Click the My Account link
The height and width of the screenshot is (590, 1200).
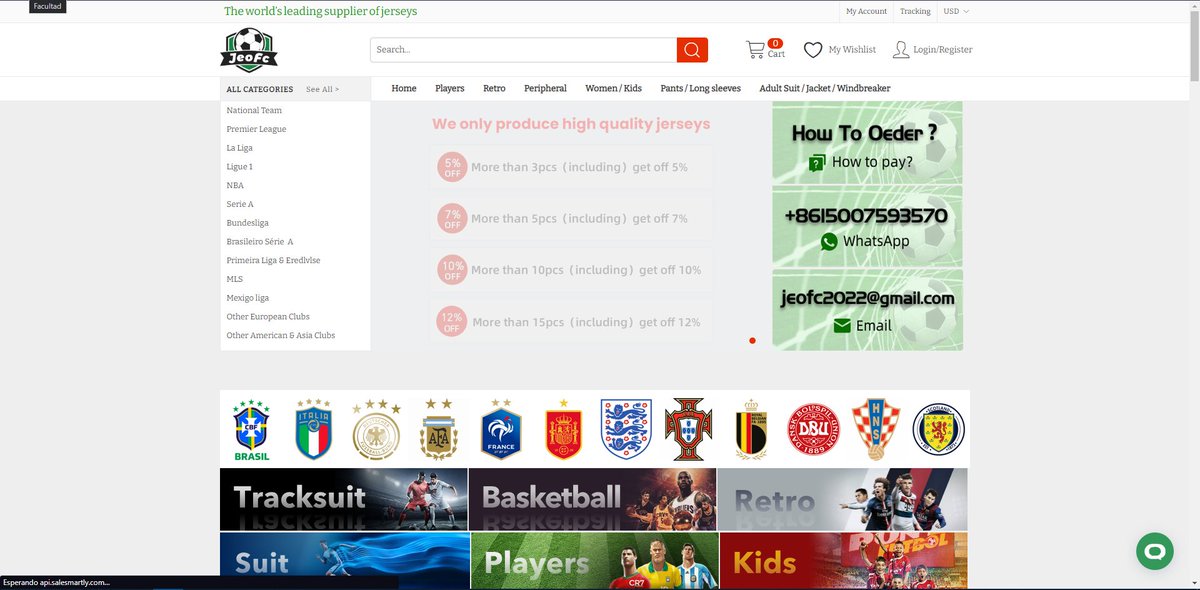click(866, 11)
